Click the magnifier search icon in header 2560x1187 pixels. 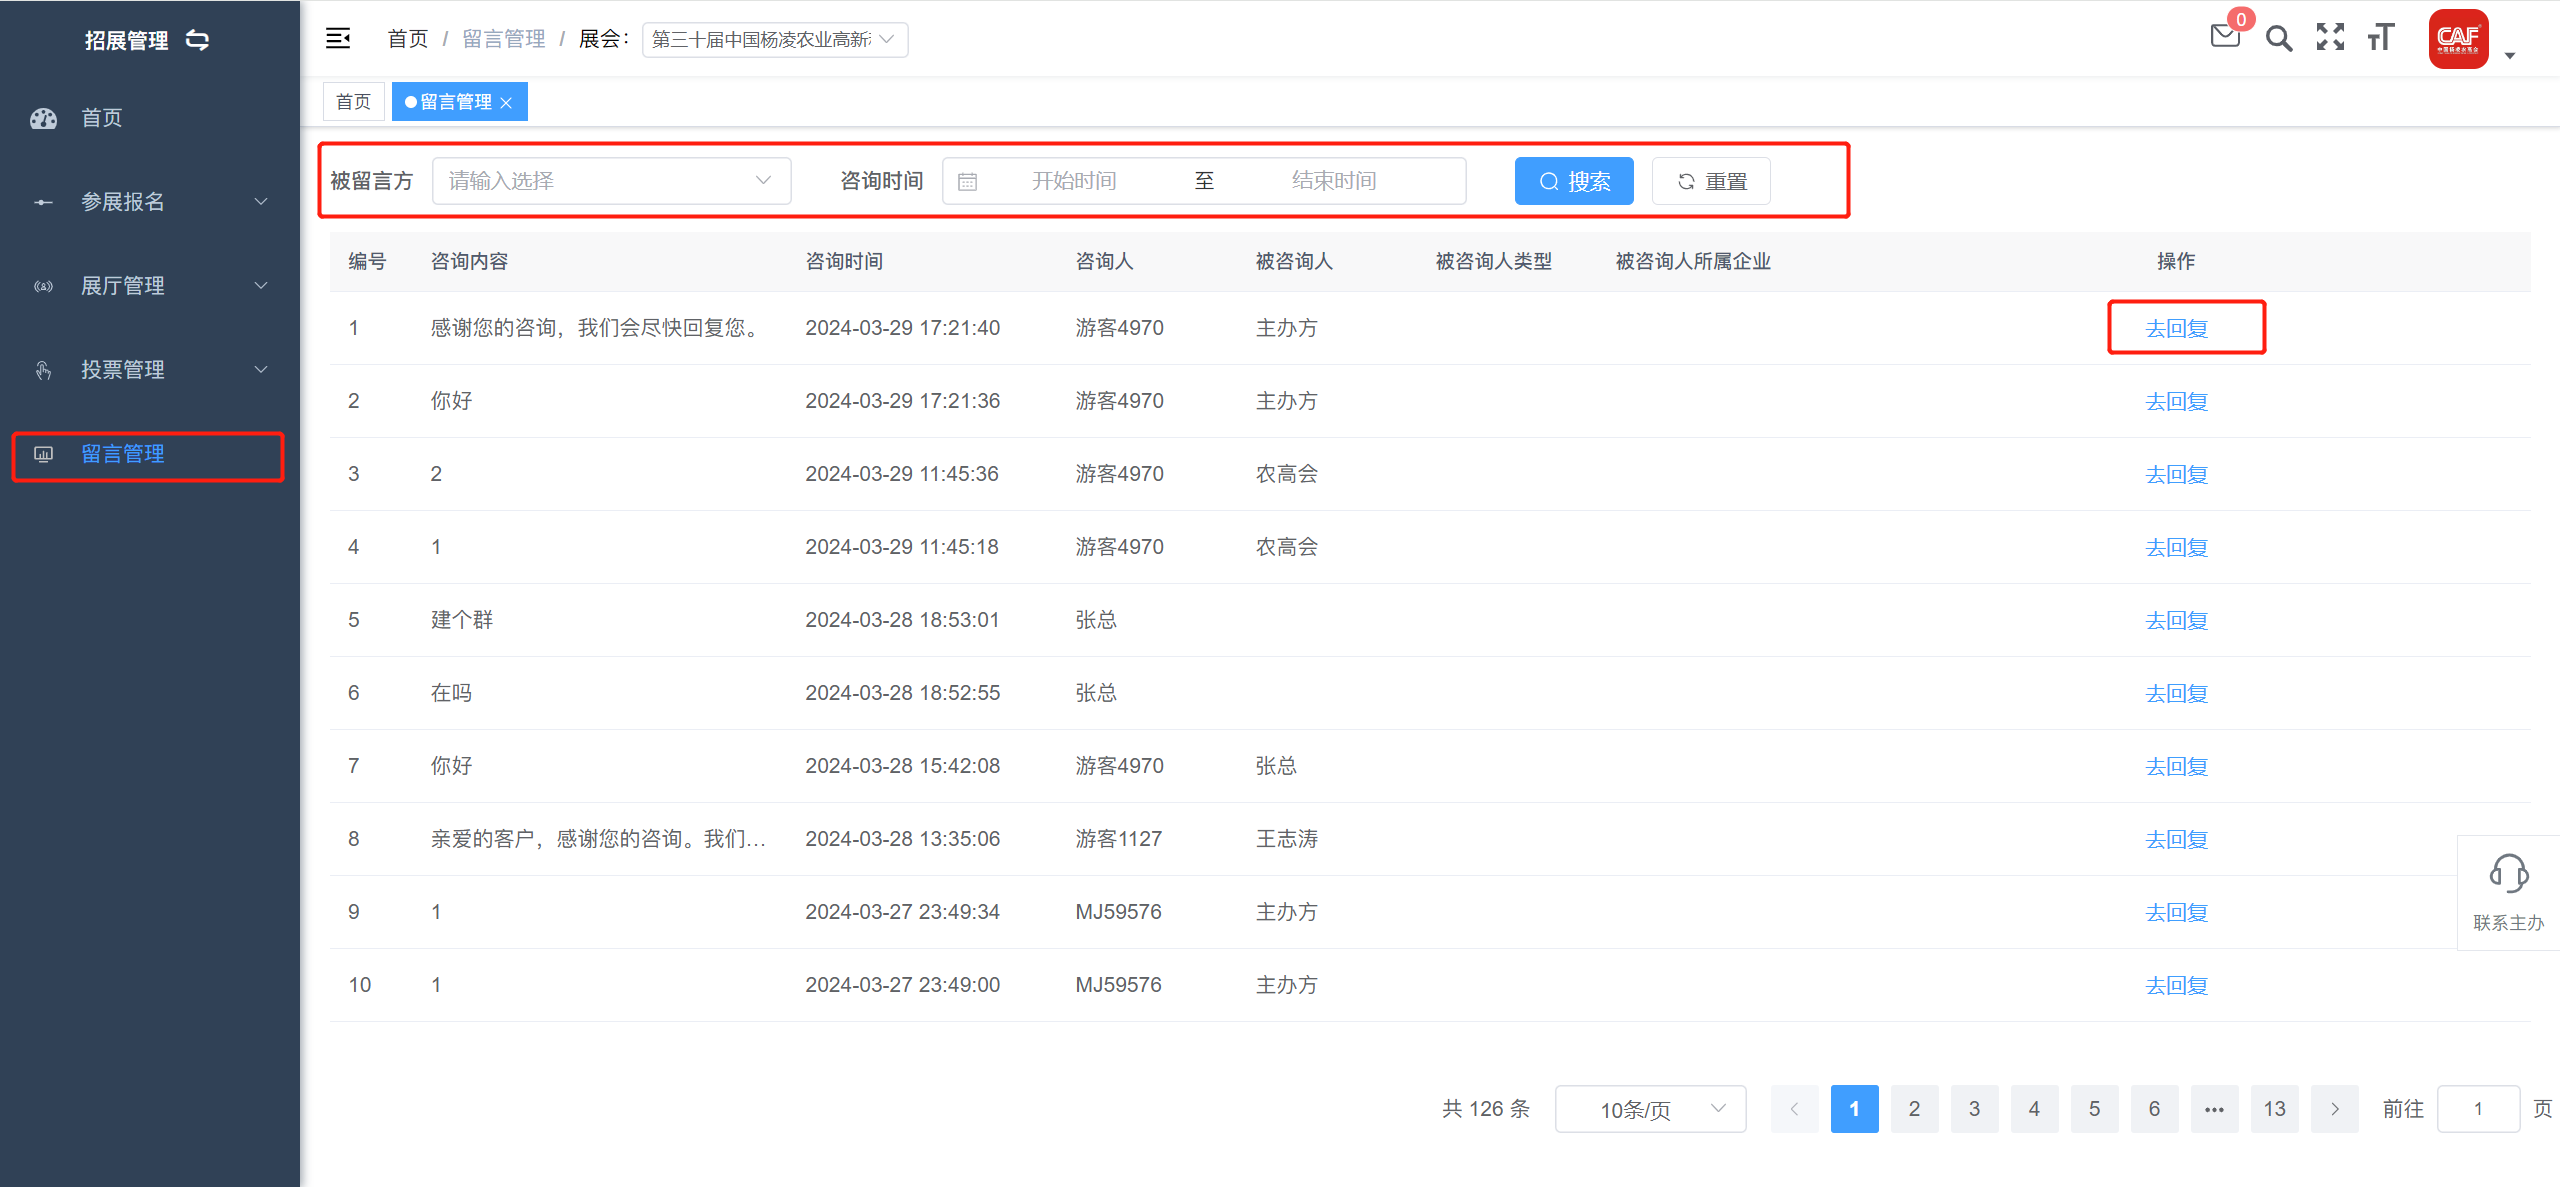tap(2278, 39)
